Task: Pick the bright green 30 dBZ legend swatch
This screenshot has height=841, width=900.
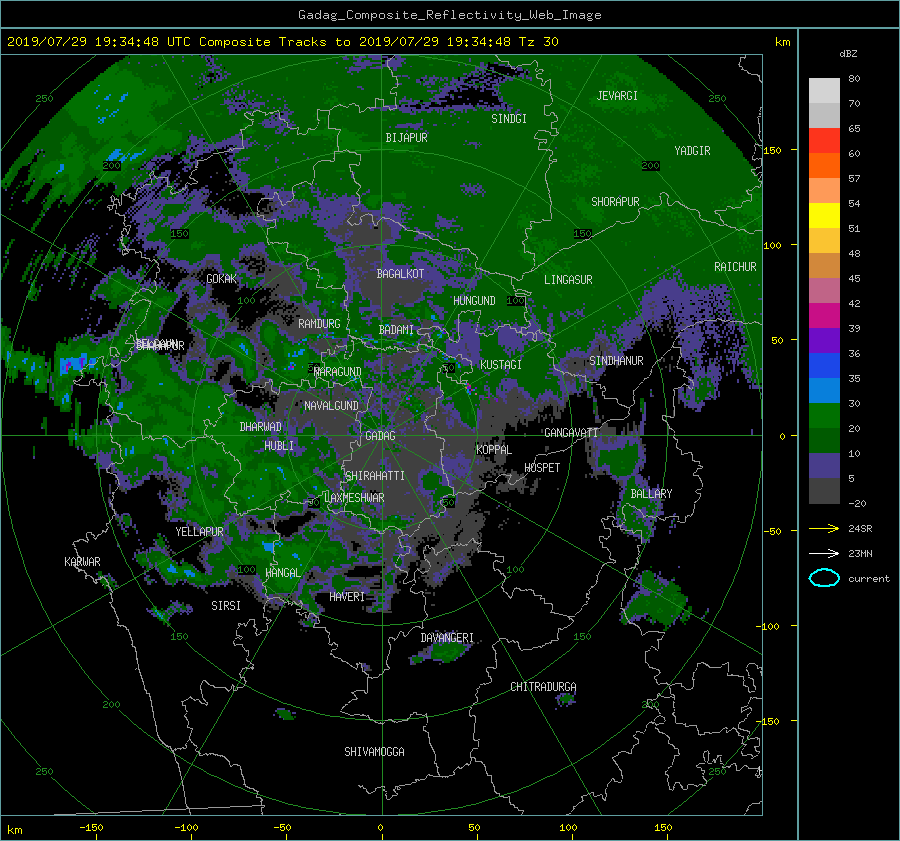Action: click(x=824, y=415)
